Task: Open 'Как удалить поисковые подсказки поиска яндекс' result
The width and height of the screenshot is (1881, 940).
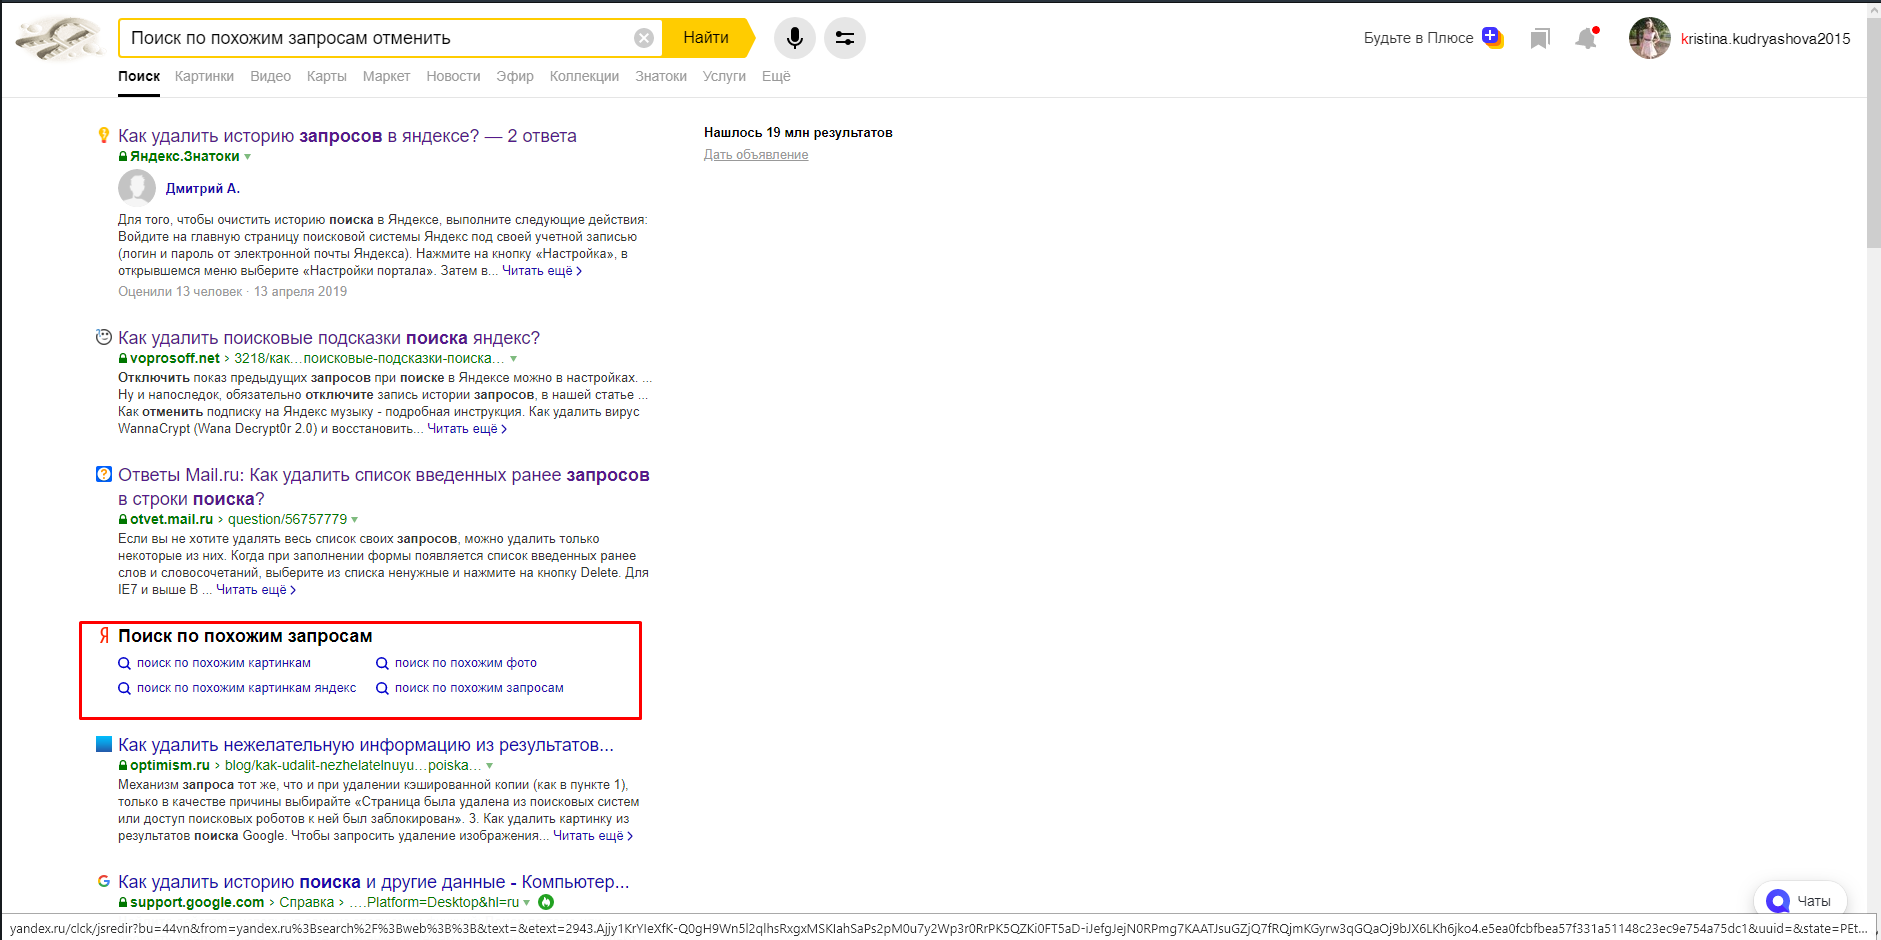Action: tap(329, 338)
